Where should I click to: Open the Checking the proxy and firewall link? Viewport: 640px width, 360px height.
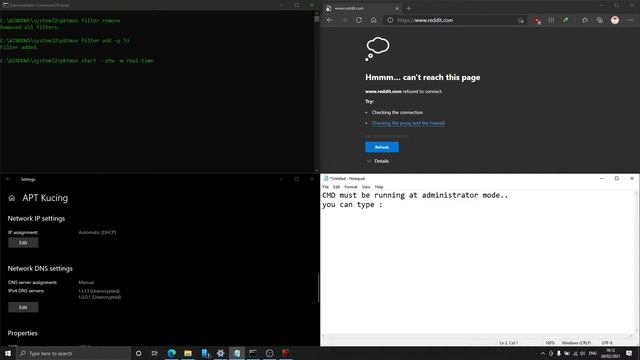tap(408, 123)
